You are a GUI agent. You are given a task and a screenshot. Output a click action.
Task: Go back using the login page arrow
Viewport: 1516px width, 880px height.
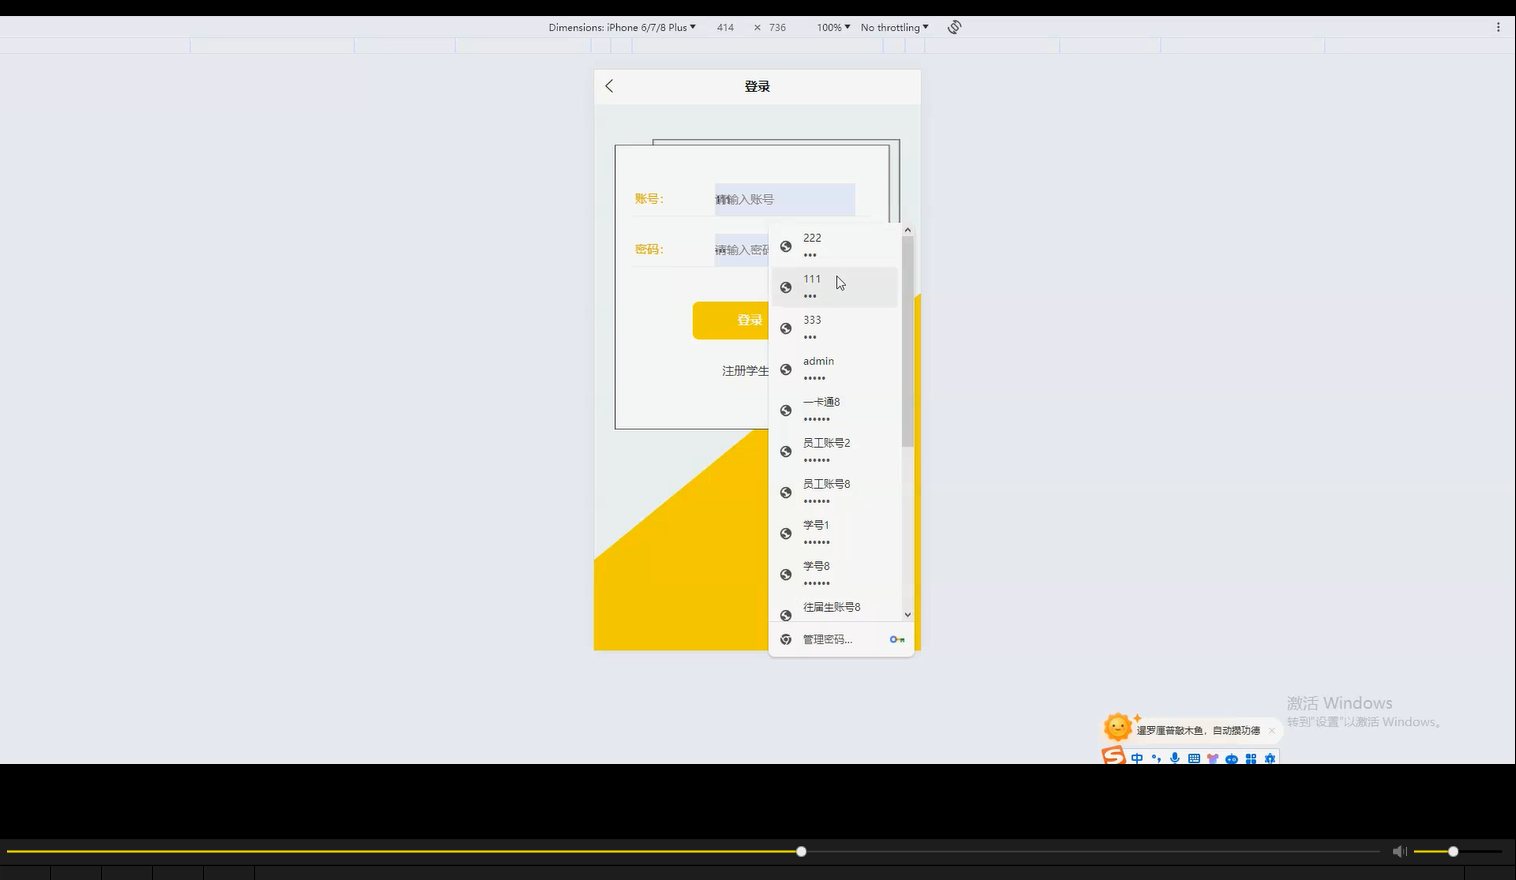[x=609, y=86]
